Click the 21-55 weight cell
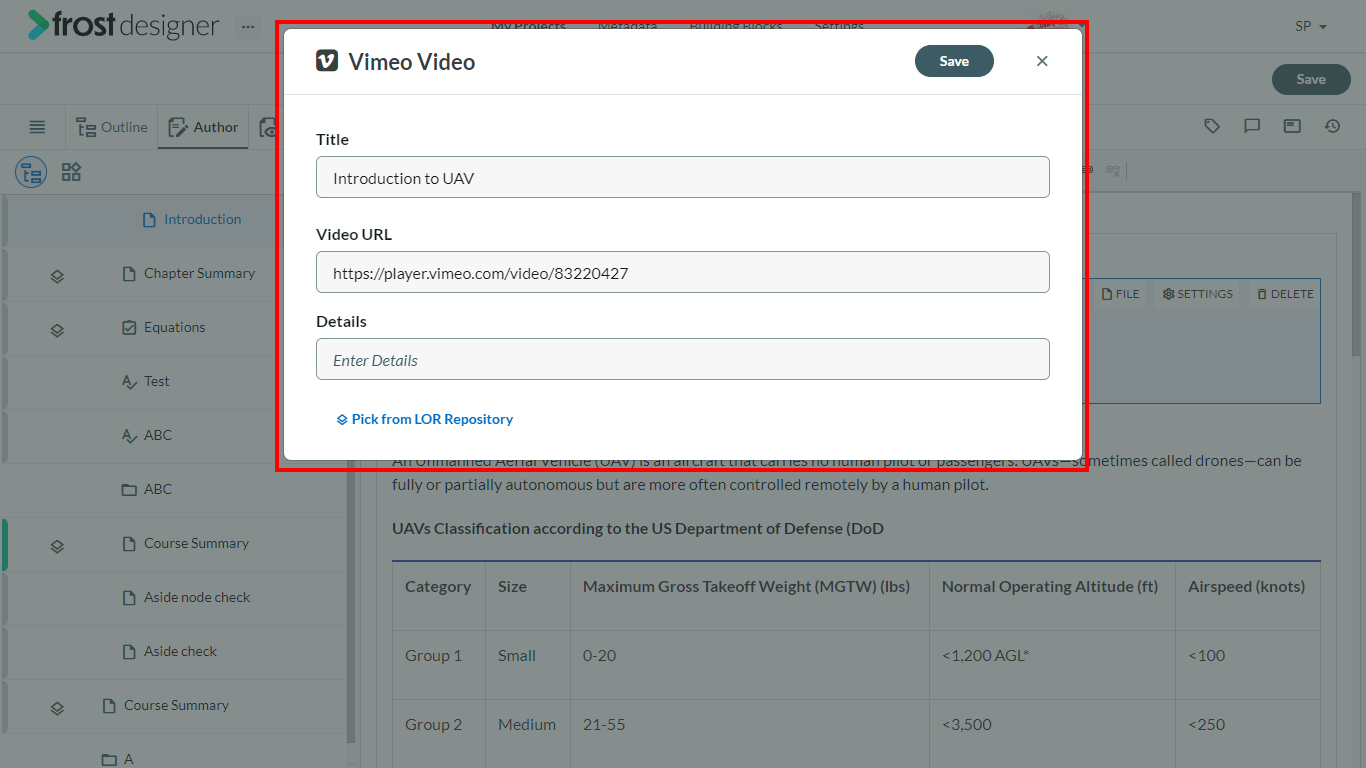This screenshot has width=1366, height=768. [749, 734]
